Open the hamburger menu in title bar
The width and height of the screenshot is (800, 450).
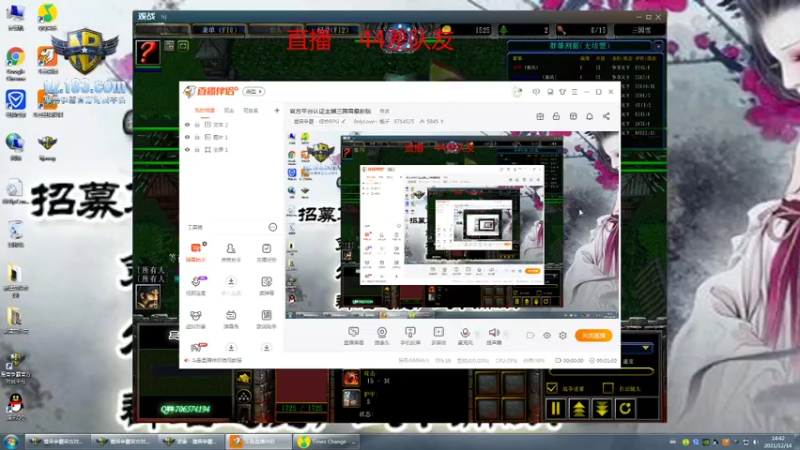click(574, 92)
